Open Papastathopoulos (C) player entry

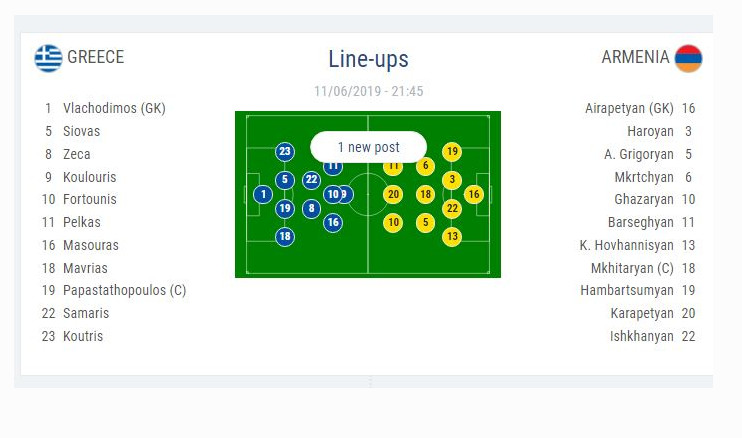(114, 290)
